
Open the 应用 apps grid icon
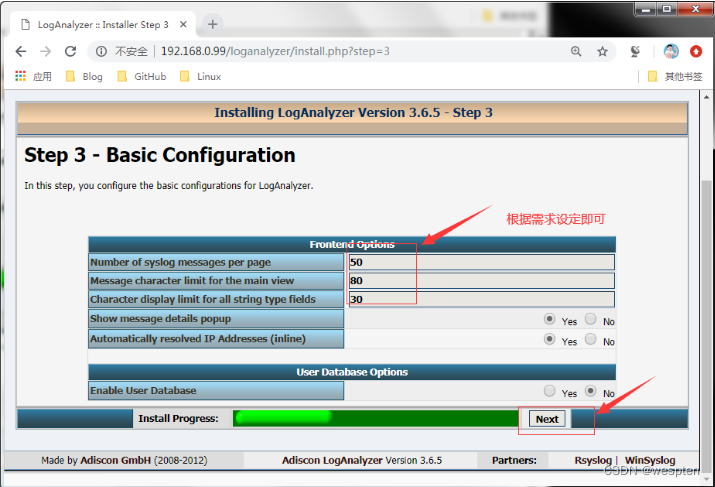pyautogui.click(x=21, y=76)
